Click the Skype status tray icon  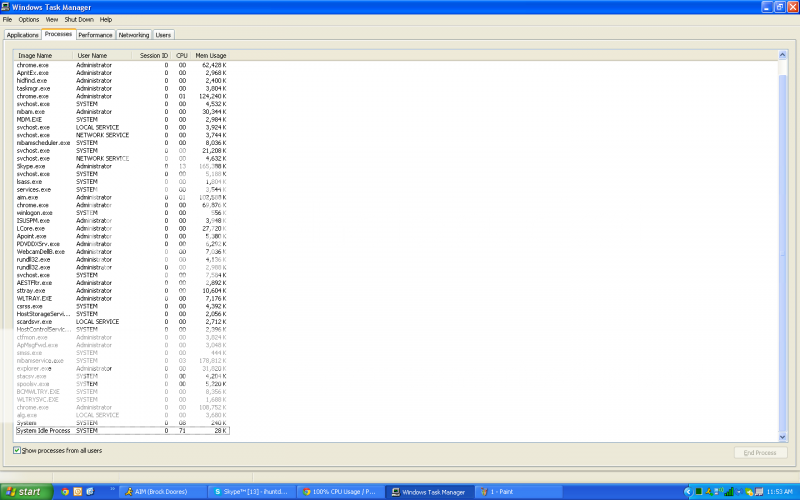tap(748, 492)
